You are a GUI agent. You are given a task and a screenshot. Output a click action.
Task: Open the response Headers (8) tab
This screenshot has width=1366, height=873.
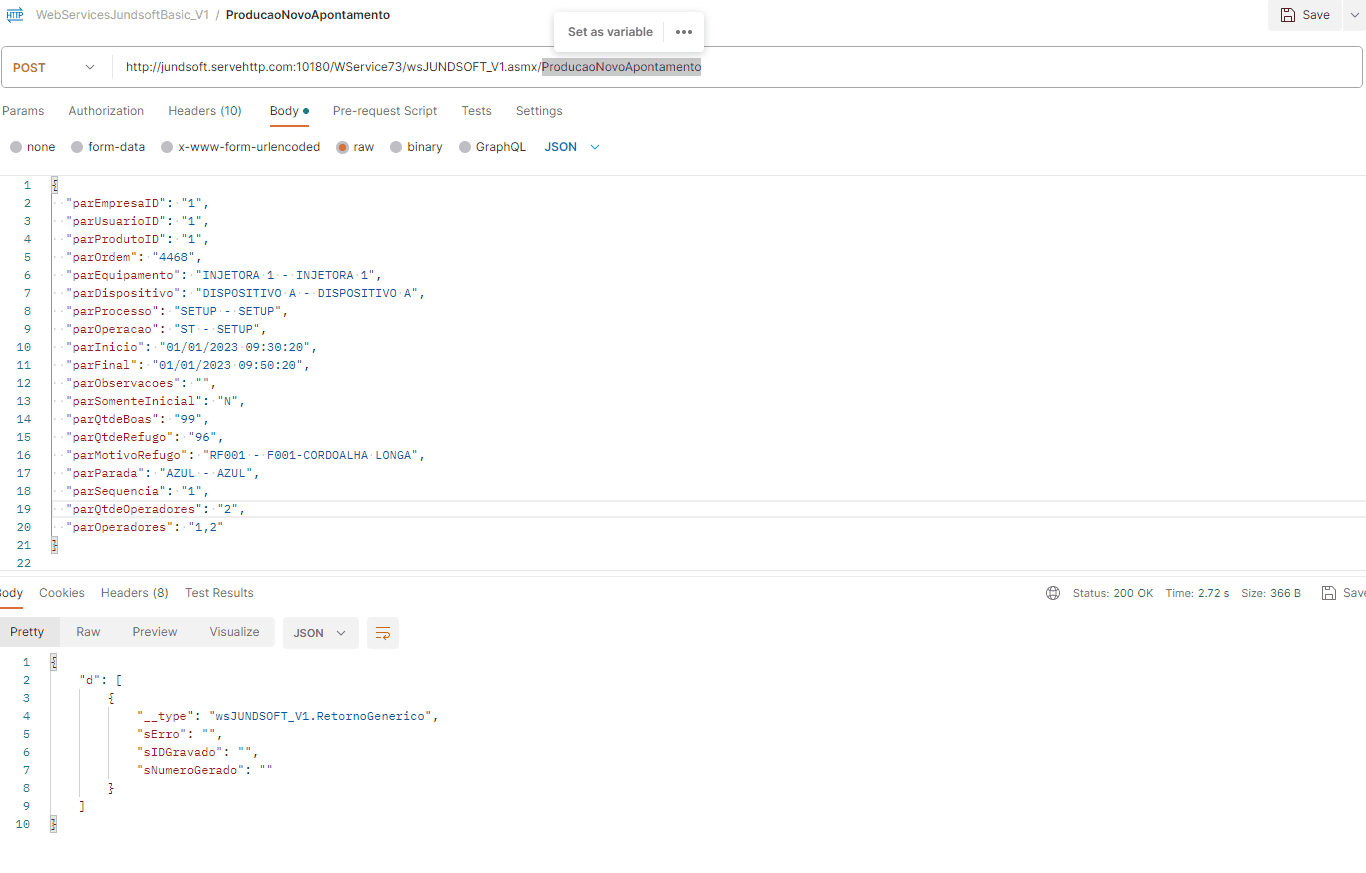(x=135, y=593)
